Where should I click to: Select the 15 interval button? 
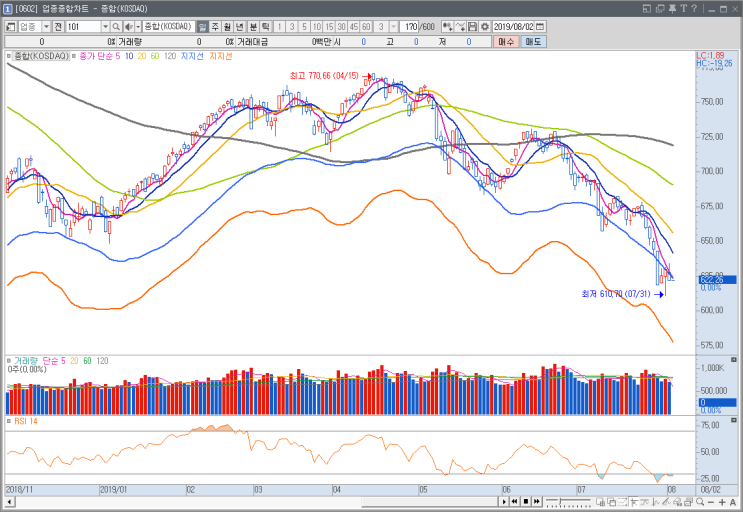point(329,27)
